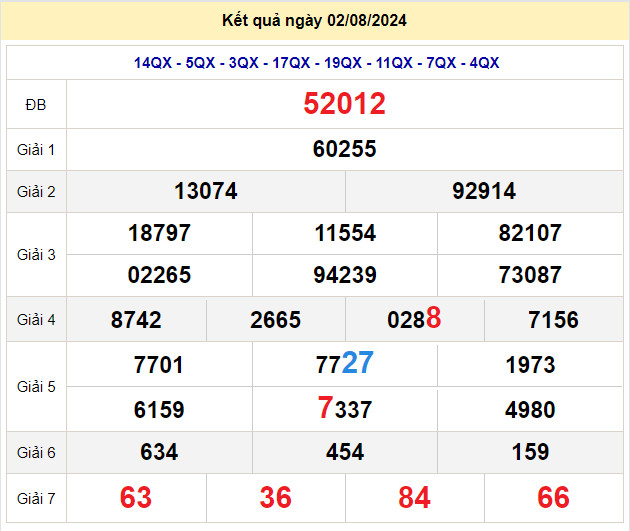
Task: Click the code 19QX
Action: 343,63
